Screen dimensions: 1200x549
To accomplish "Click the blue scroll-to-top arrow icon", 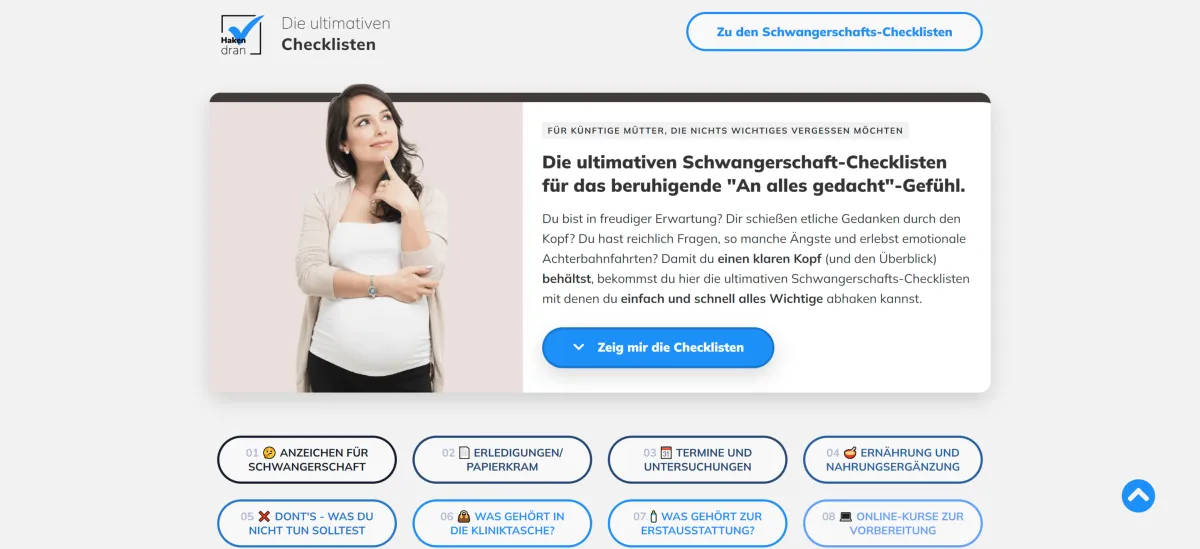I will [1138, 495].
